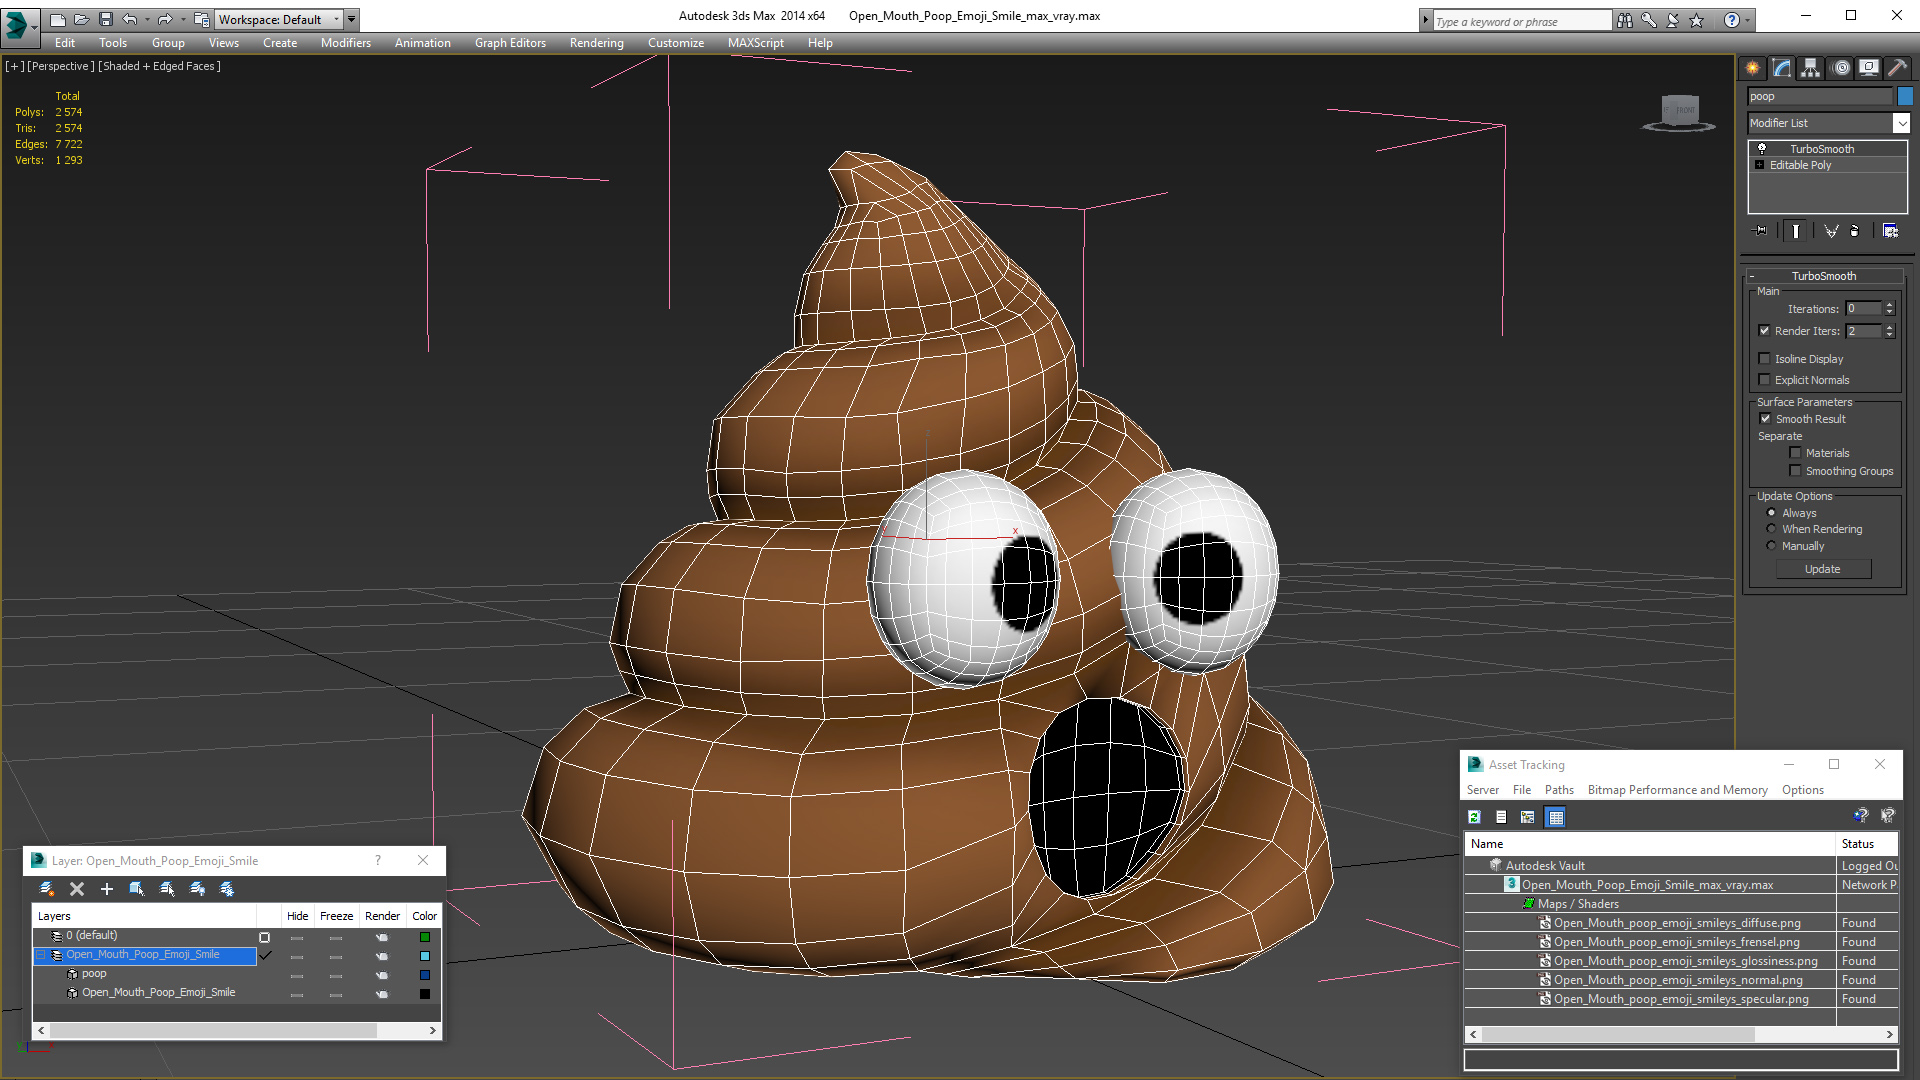Click Delete layer X icon

pos(77,889)
